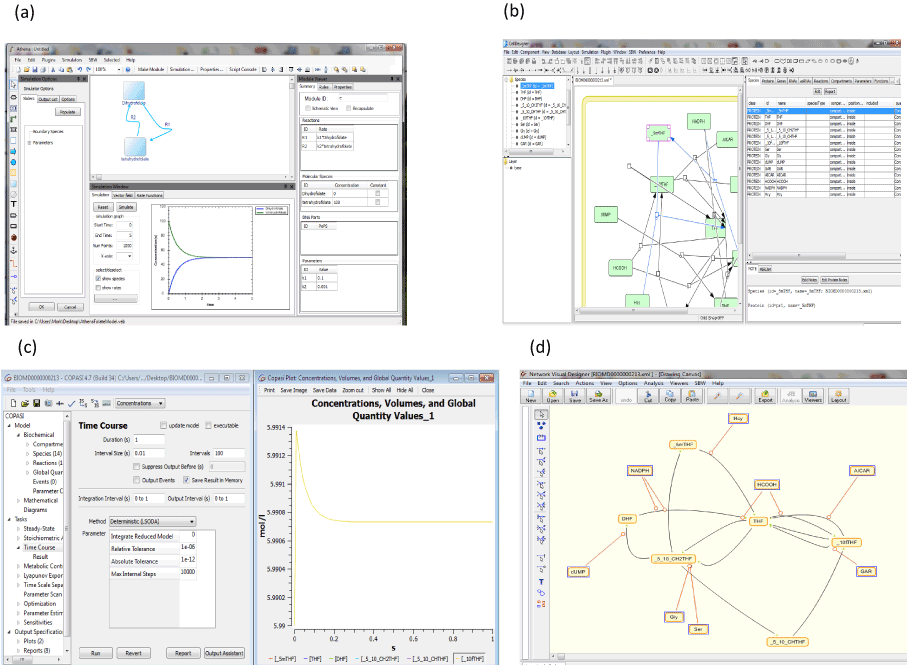Toggle _10fTHF legend entry in Copasi Plot
The height and width of the screenshot is (665, 907).
471,658
